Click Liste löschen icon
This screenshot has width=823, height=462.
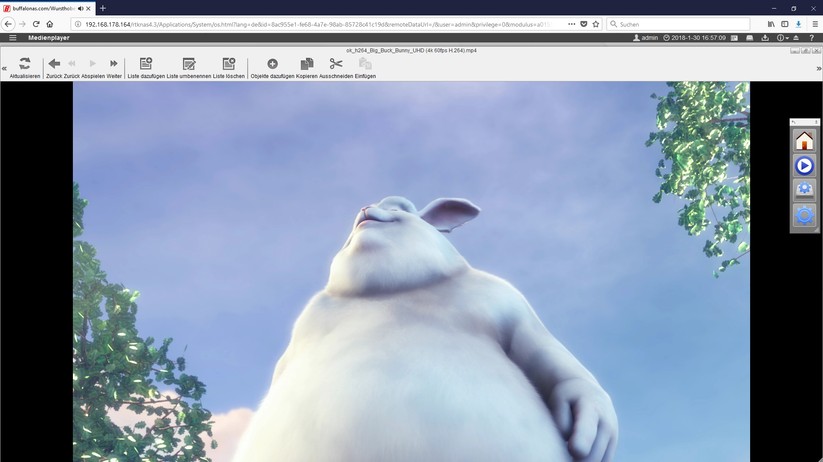(x=229, y=64)
